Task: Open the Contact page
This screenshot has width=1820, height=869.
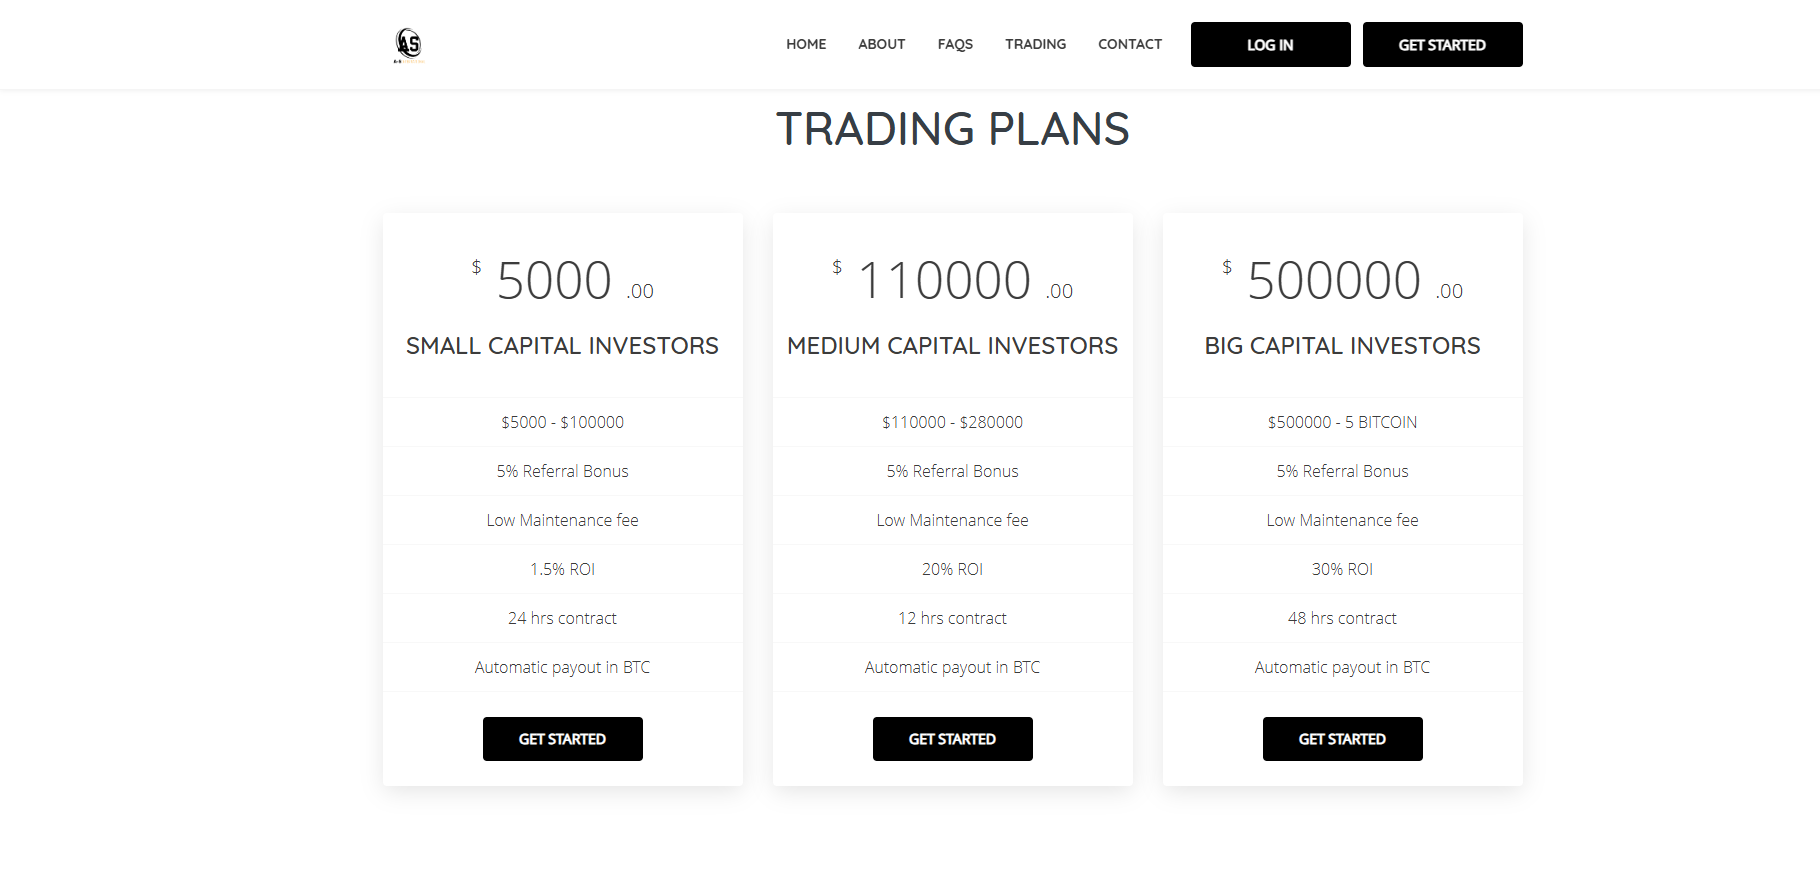Action: (1130, 44)
